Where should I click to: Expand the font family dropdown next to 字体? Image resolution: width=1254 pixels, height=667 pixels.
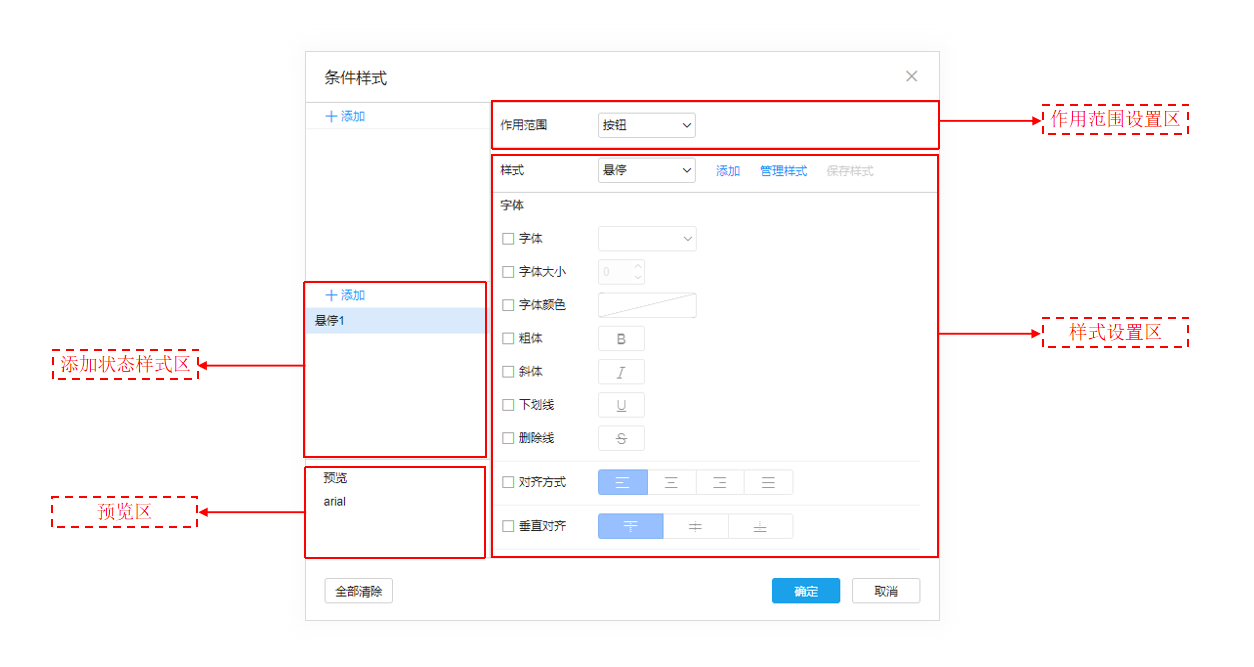click(646, 238)
